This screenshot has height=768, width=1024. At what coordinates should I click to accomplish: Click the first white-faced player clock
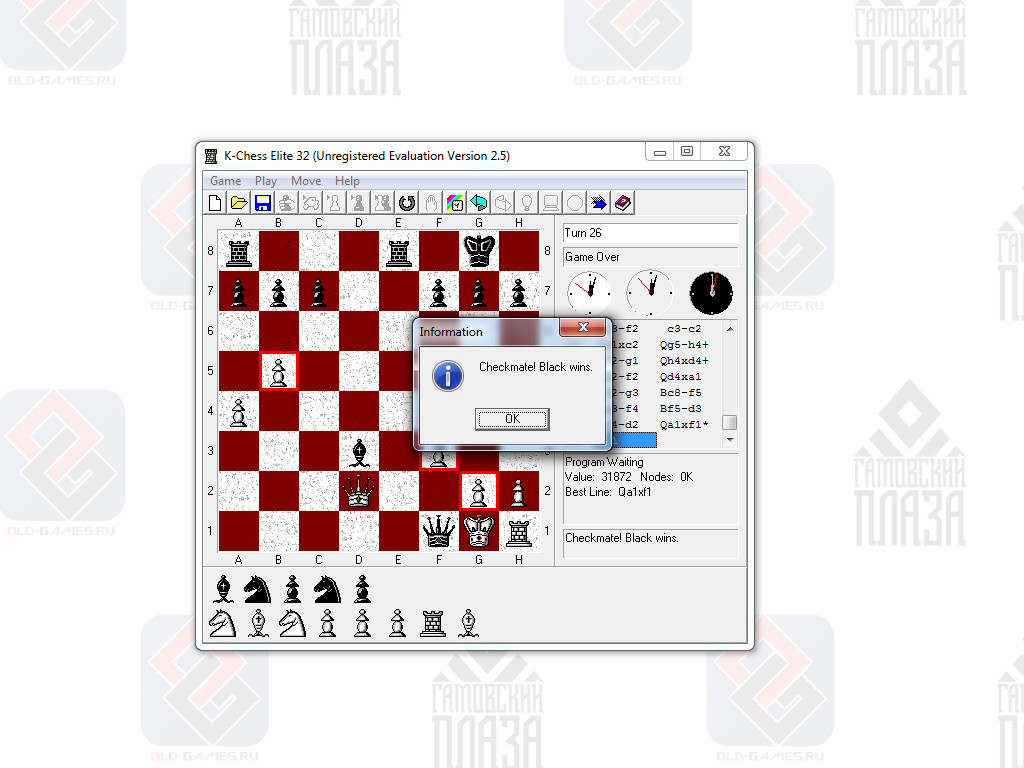click(x=590, y=293)
